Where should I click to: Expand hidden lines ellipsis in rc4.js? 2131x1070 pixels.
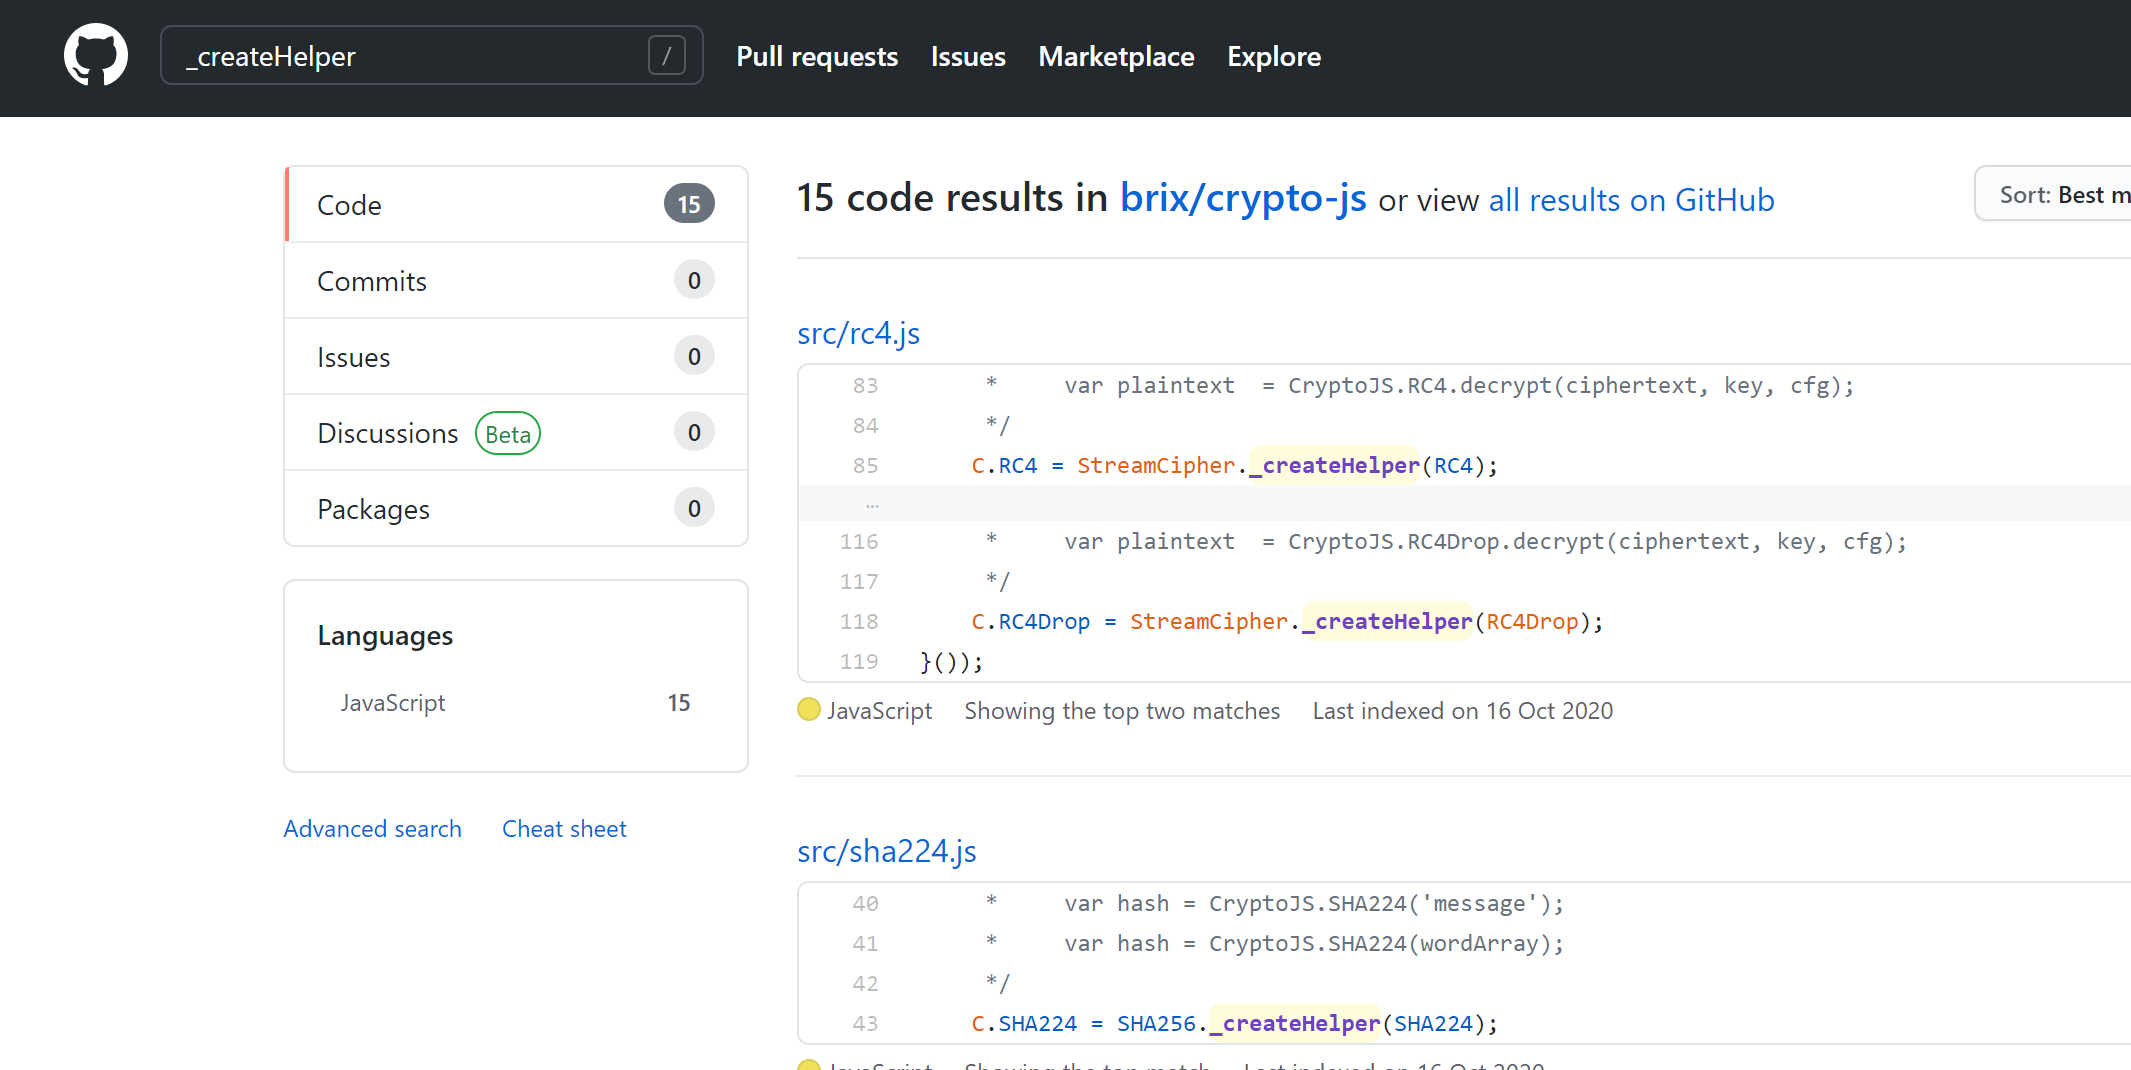[x=872, y=504]
